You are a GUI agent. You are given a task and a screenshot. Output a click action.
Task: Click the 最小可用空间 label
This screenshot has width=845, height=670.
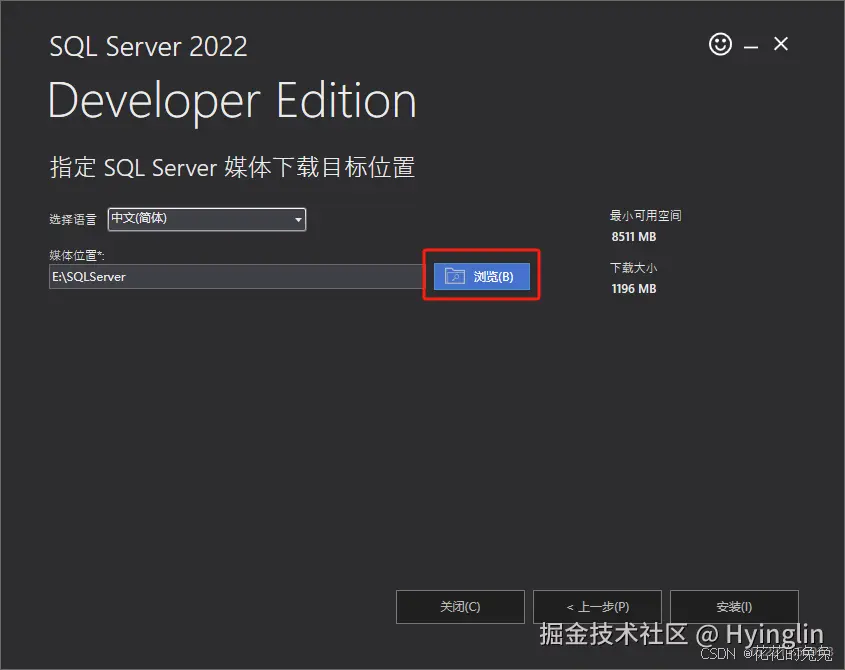click(x=646, y=216)
